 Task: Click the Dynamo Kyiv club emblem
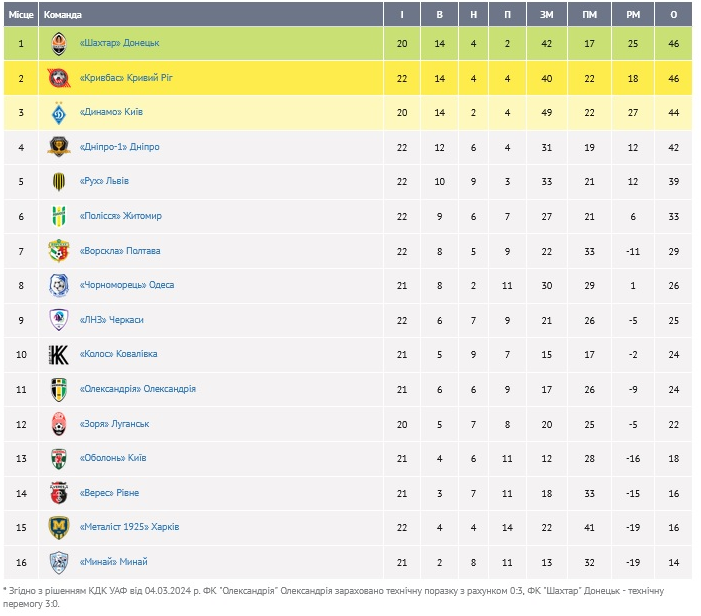point(59,112)
